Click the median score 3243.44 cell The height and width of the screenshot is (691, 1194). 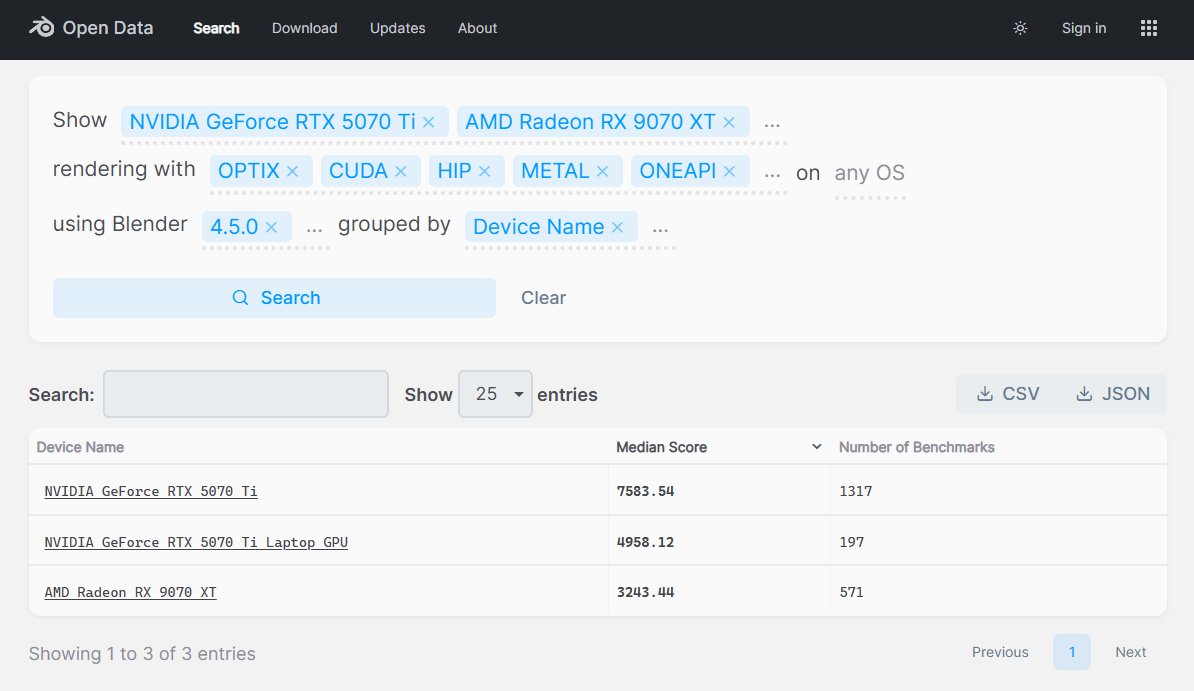click(x=646, y=593)
